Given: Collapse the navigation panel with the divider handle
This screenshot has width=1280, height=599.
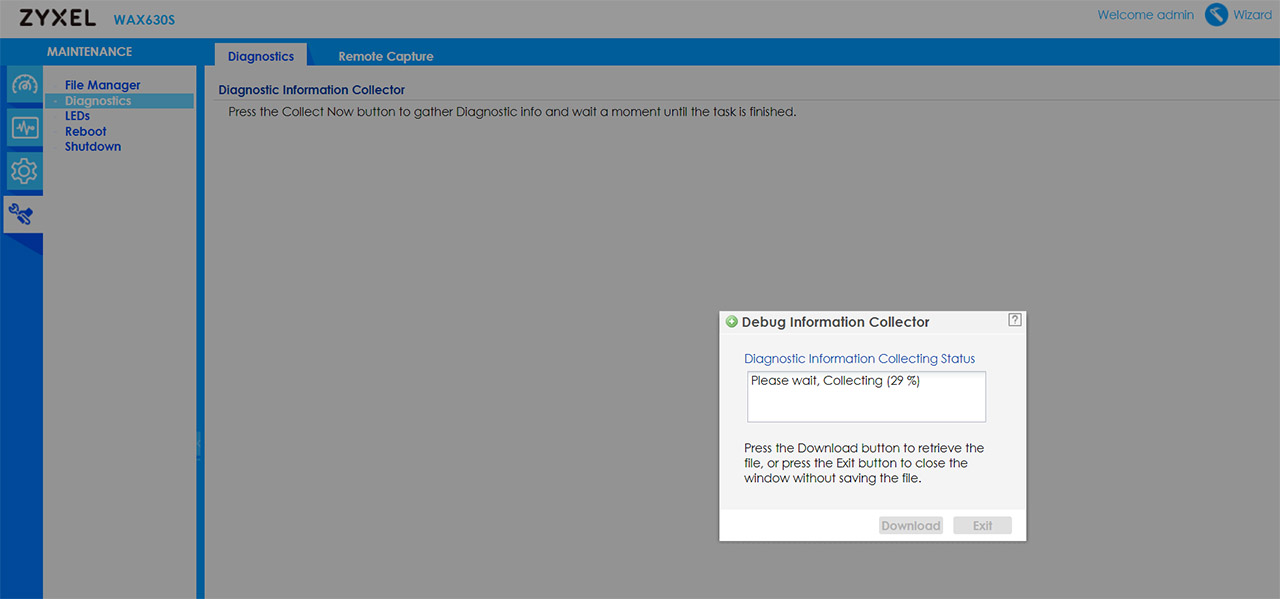Looking at the screenshot, I should (x=199, y=444).
